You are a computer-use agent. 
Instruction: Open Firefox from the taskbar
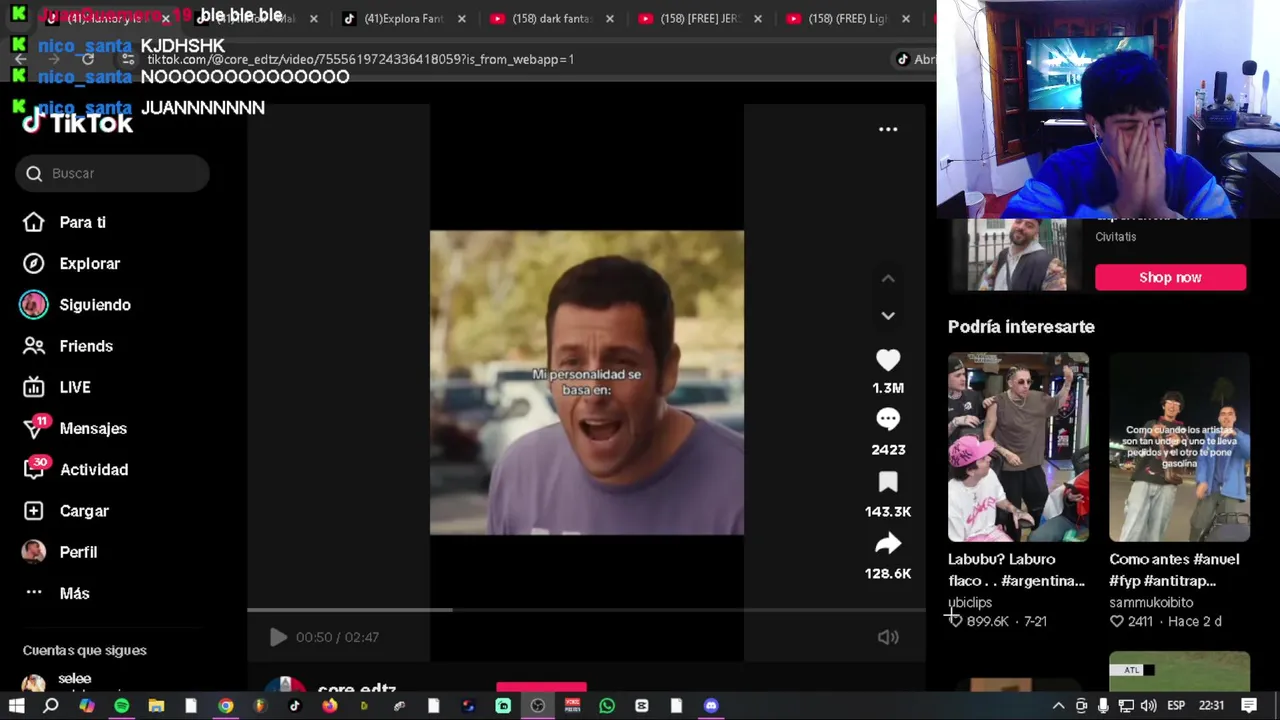[329, 706]
